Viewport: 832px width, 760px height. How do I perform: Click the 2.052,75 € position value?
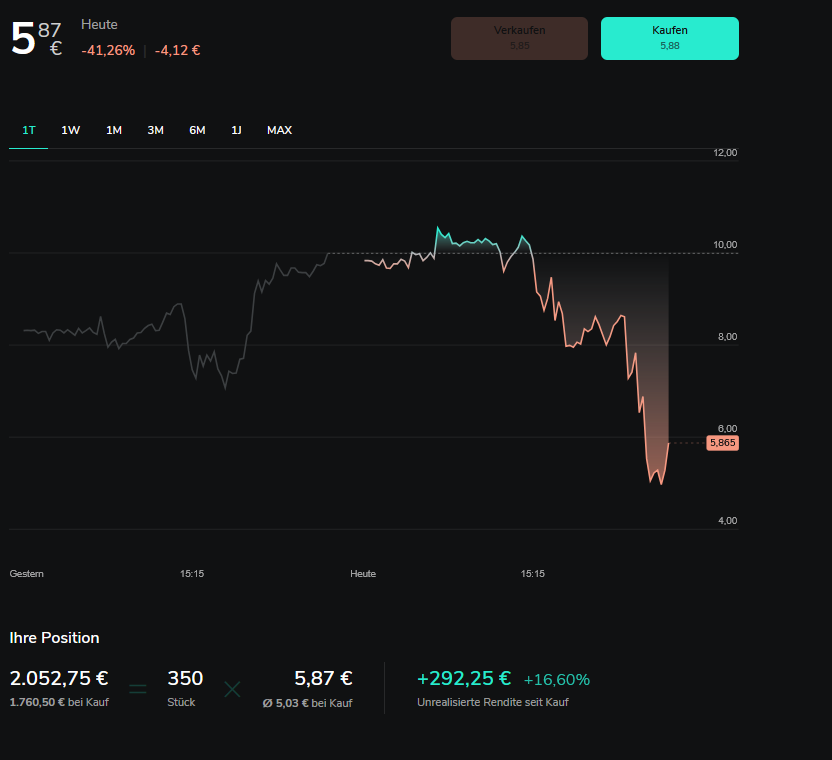[59, 678]
